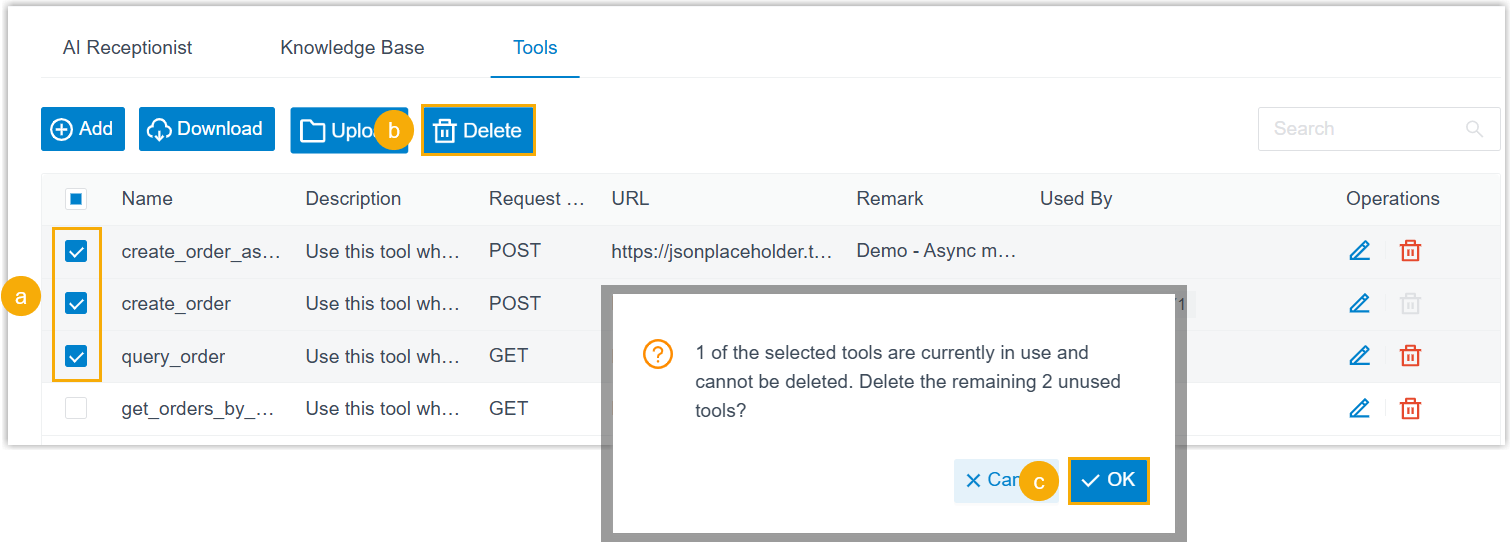The image size is (1511, 542).
Task: Switch to the AI Receptionist tab
Action: pyautogui.click(x=127, y=47)
